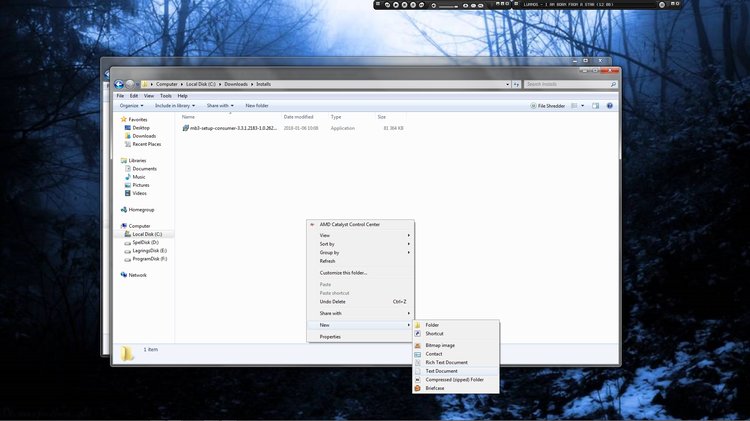750x421 pixels.
Task: Open AMD Catalyst Control Center entry
Action: [360, 224]
